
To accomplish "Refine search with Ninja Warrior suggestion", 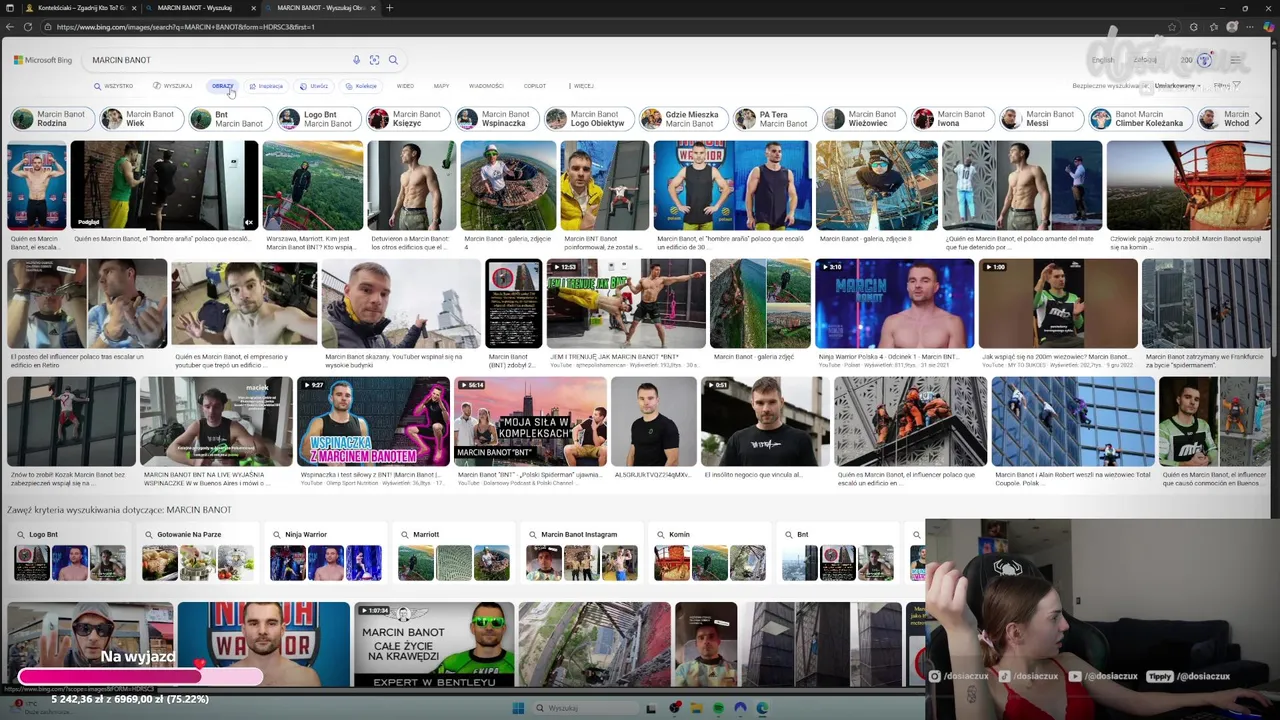I will [x=324, y=553].
